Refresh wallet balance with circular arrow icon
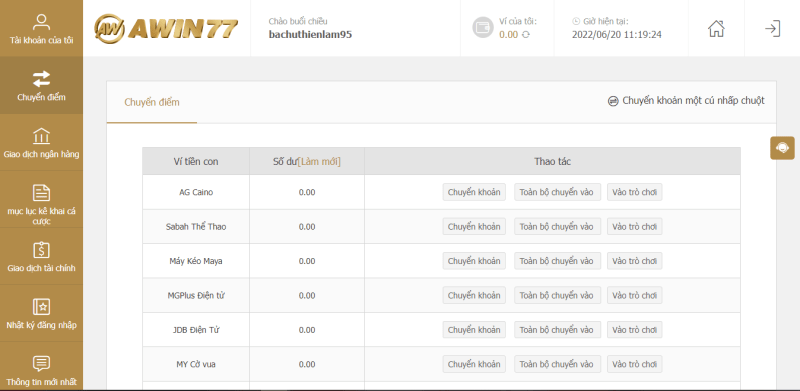 tap(526, 35)
